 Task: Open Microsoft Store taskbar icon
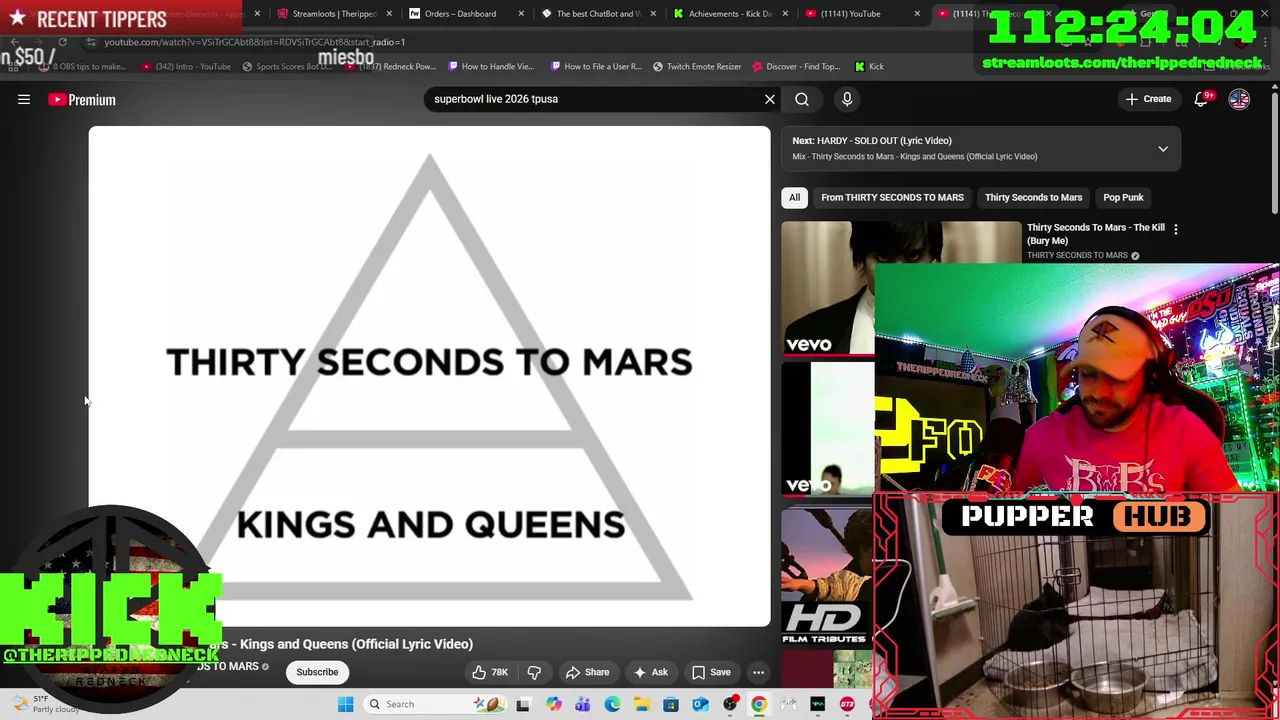pos(671,704)
